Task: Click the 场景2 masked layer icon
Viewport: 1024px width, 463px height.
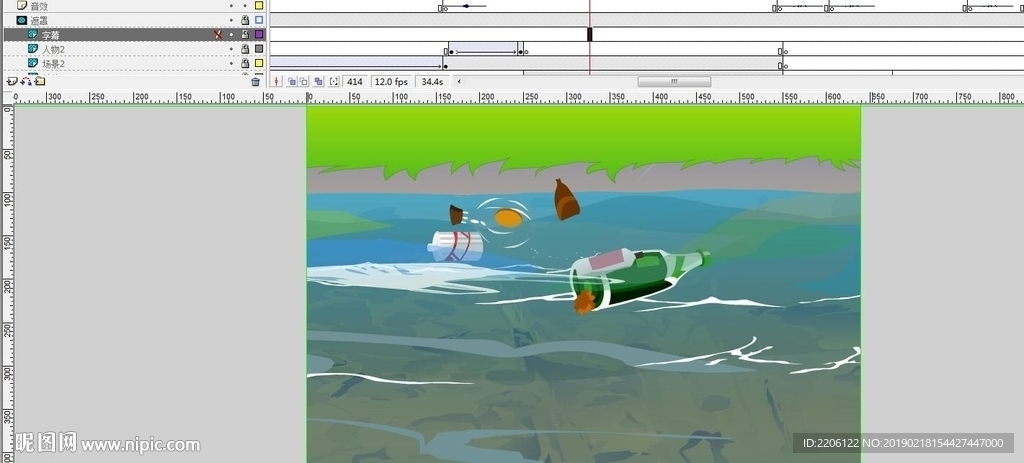Action: coord(33,63)
